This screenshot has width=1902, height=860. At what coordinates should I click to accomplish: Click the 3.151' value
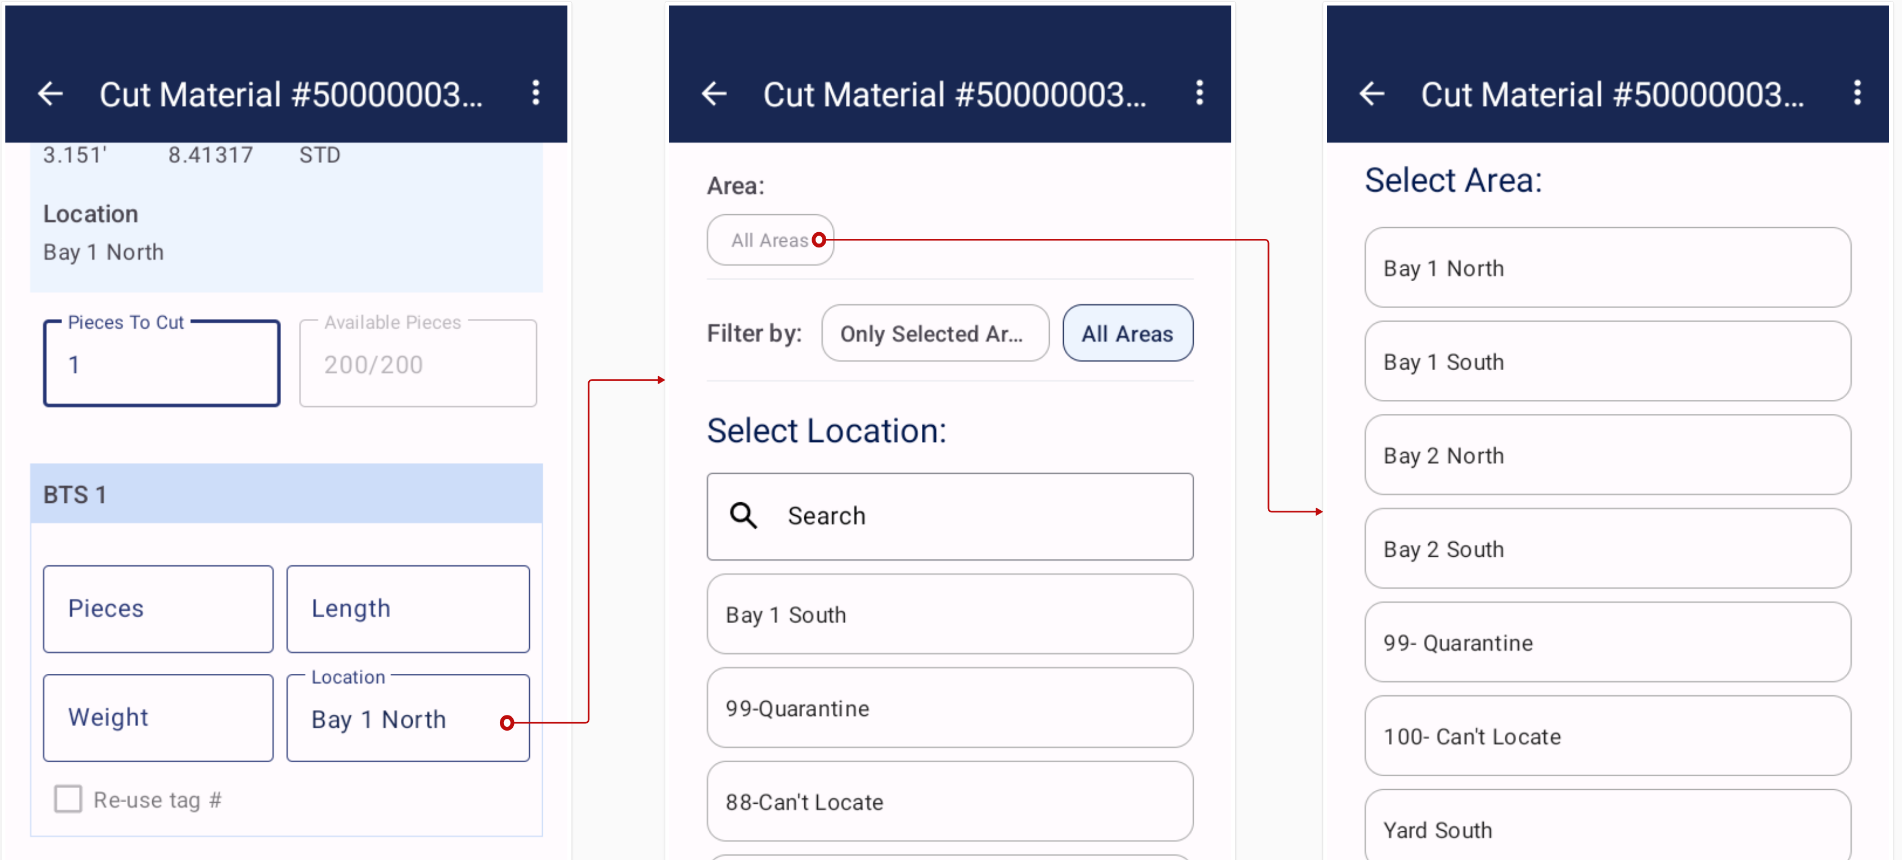pos(75,155)
